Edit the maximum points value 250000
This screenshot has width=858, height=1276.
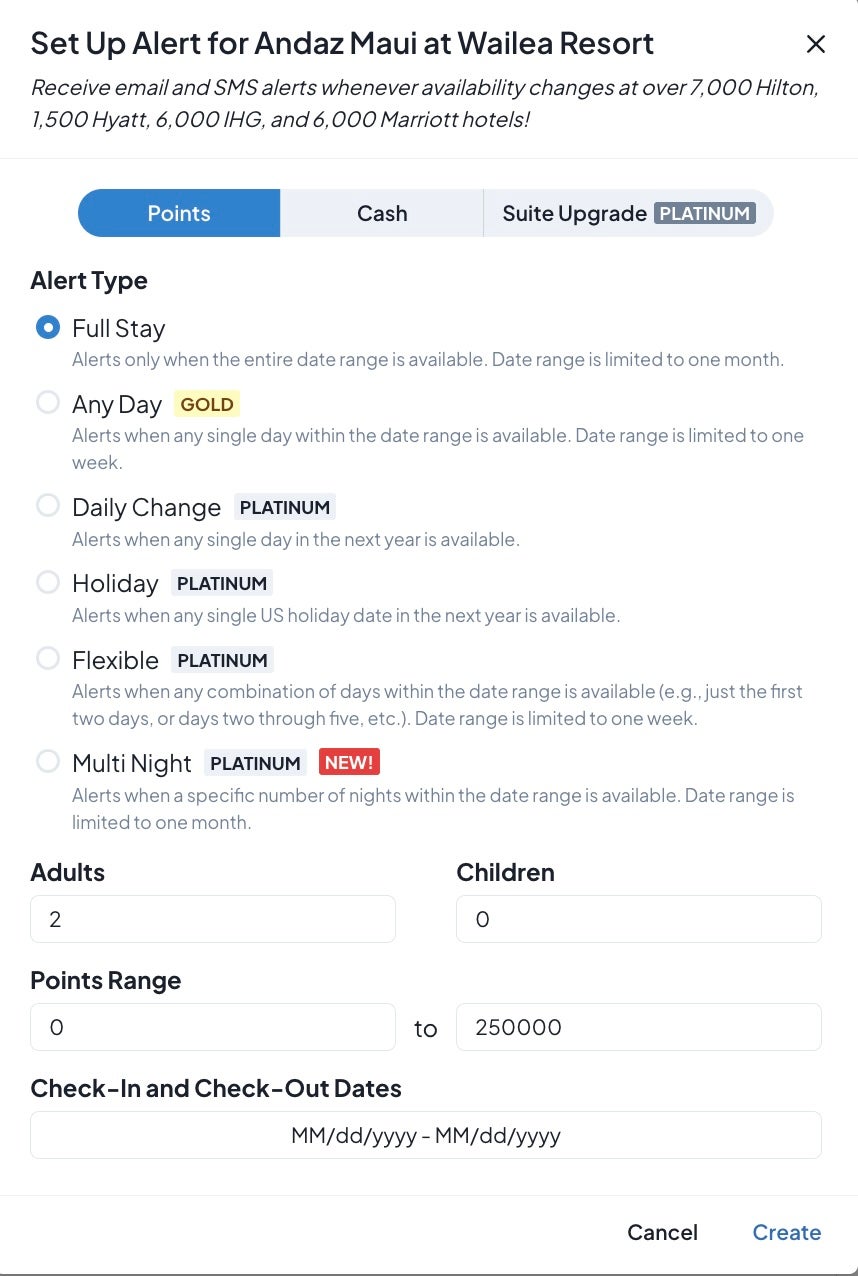(x=638, y=1027)
